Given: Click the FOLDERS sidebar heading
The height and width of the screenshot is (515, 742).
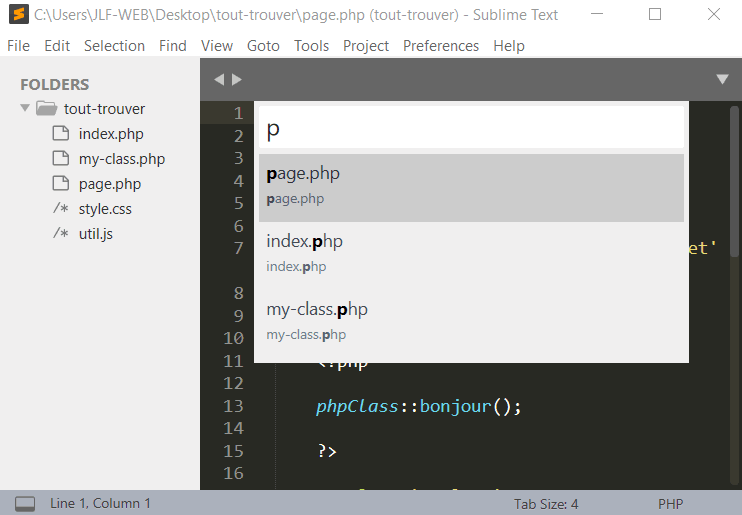Looking at the screenshot, I should coord(54,85).
